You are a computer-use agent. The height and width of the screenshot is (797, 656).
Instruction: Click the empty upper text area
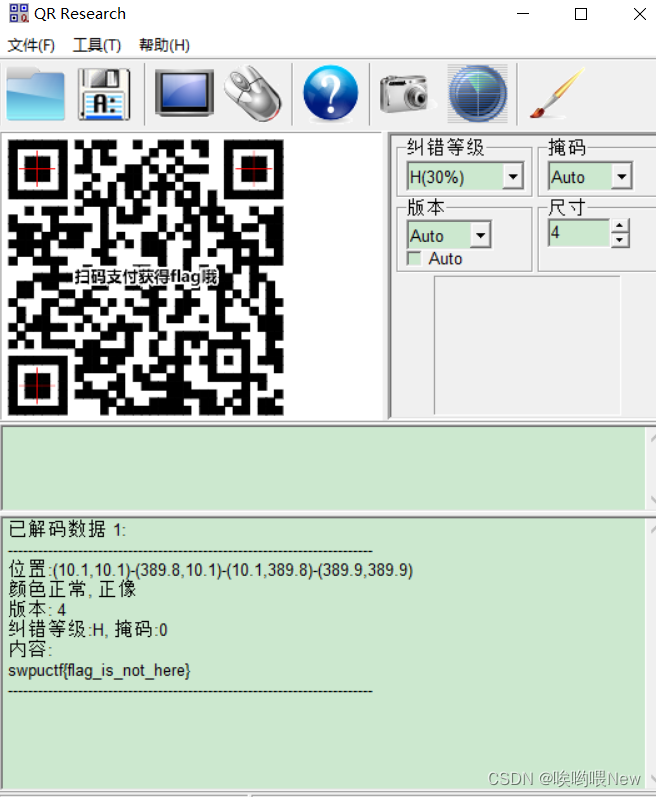click(323, 468)
